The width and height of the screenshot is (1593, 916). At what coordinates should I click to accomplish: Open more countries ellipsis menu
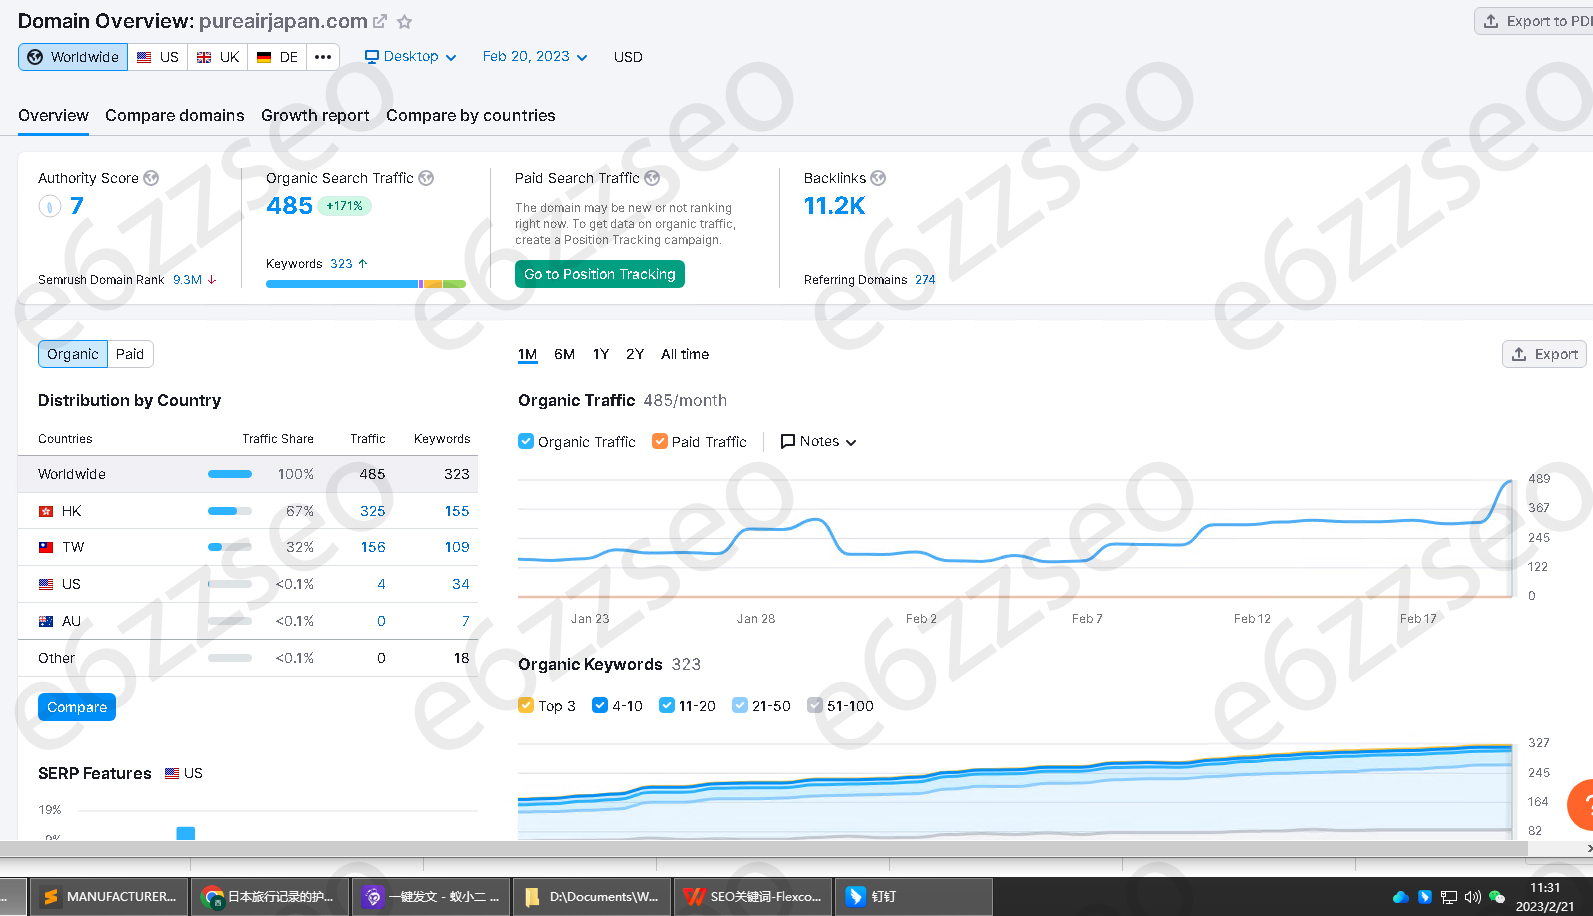(323, 57)
